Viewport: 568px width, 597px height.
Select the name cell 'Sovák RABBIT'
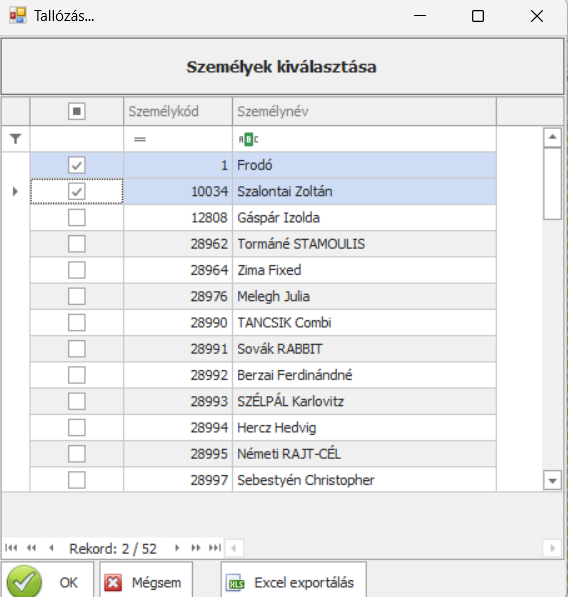[x=364, y=349]
